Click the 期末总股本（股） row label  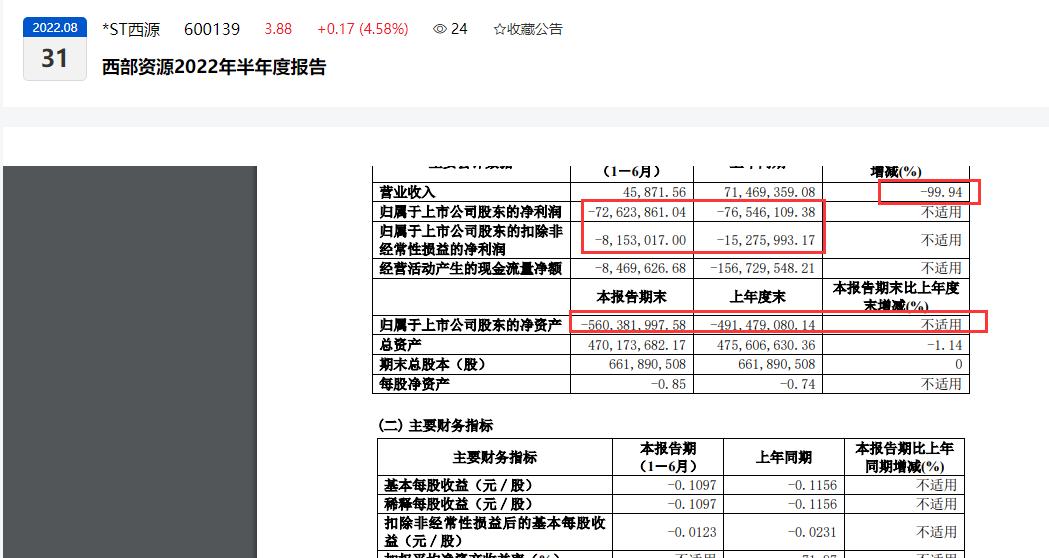tap(432, 364)
